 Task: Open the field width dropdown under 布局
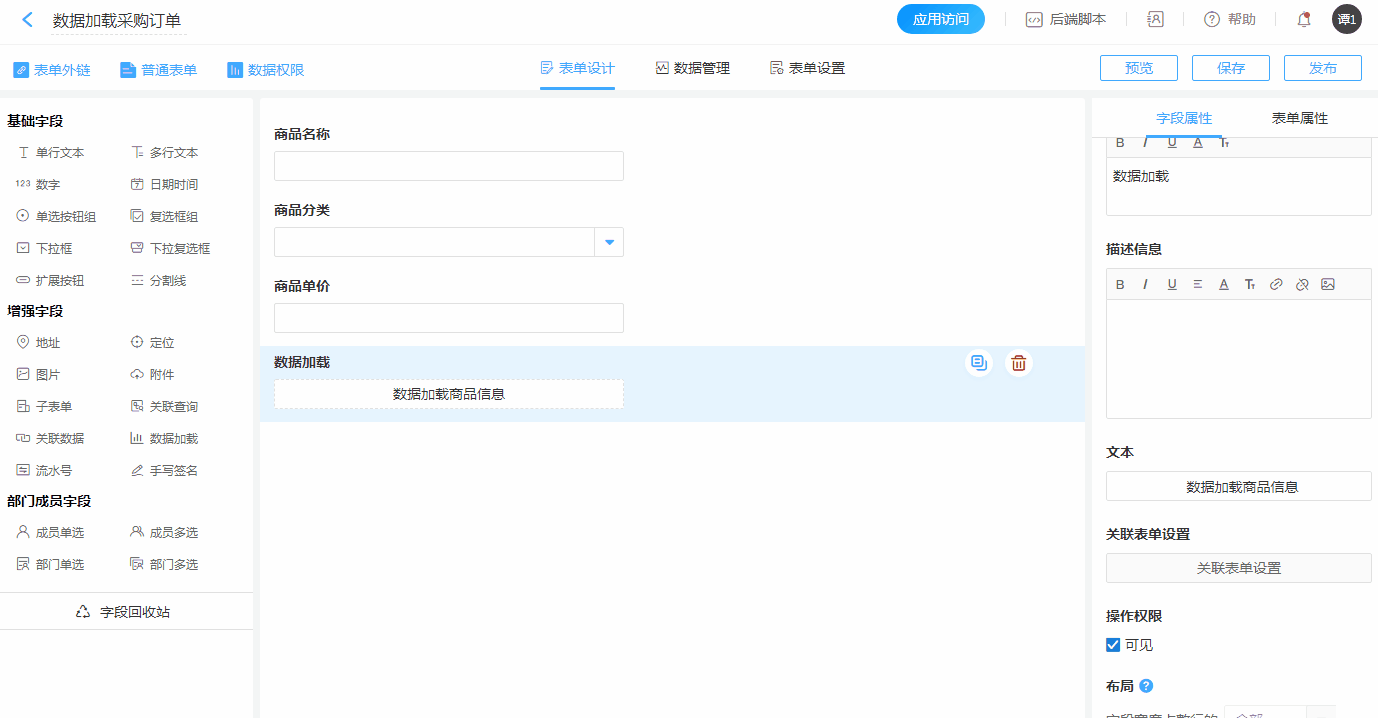(1279, 714)
